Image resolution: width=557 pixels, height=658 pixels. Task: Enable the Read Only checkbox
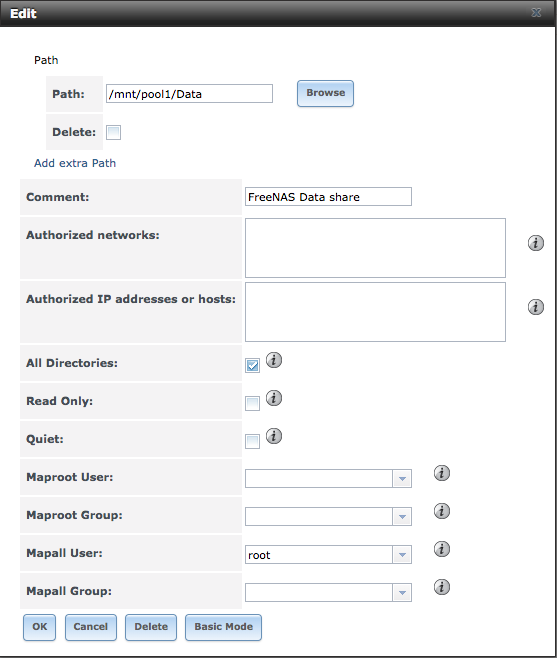[x=252, y=404]
